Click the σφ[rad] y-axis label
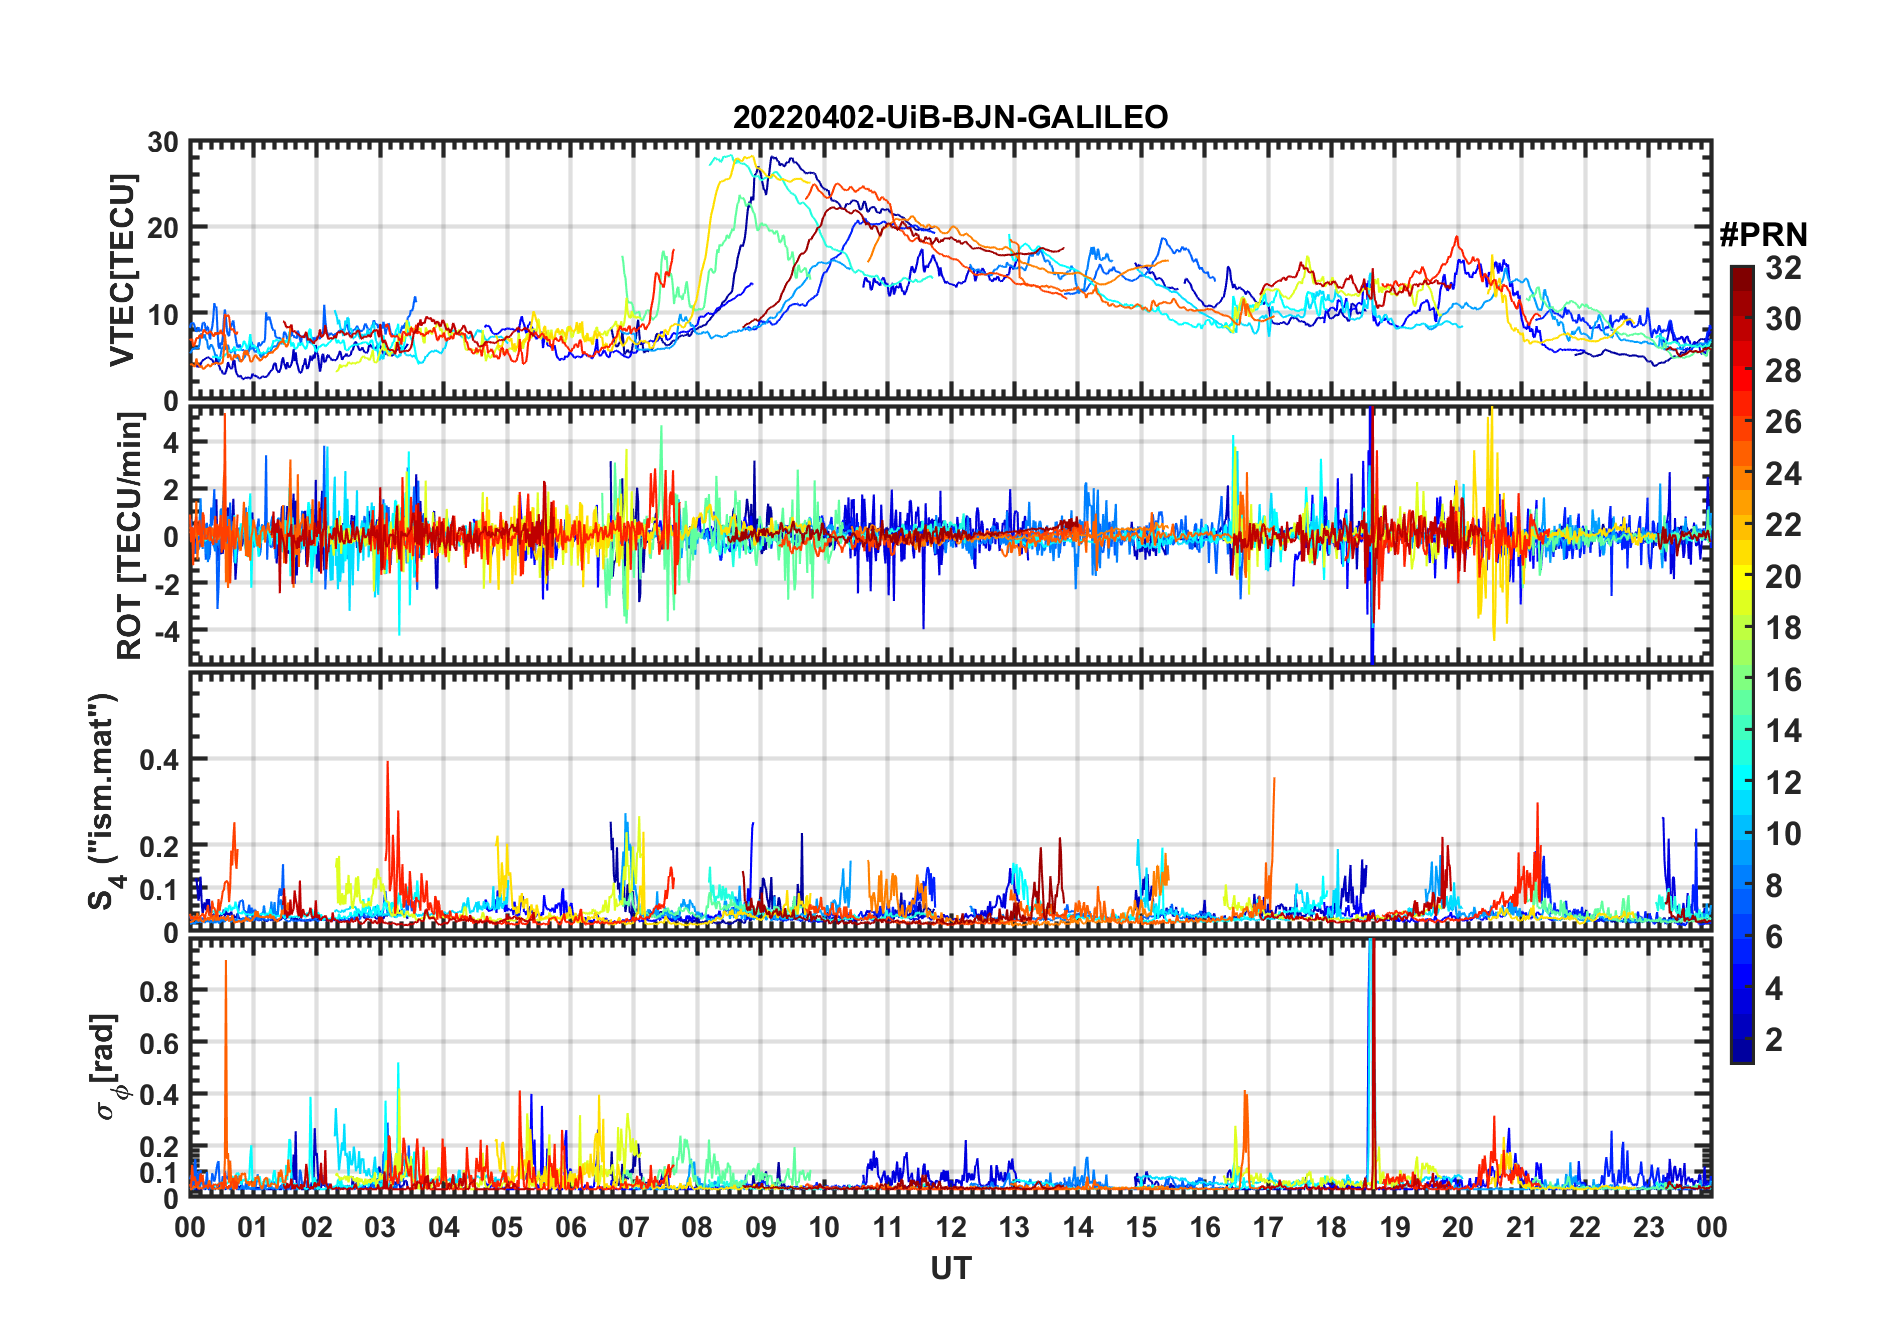The image size is (1902, 1330). [x=107, y=1068]
